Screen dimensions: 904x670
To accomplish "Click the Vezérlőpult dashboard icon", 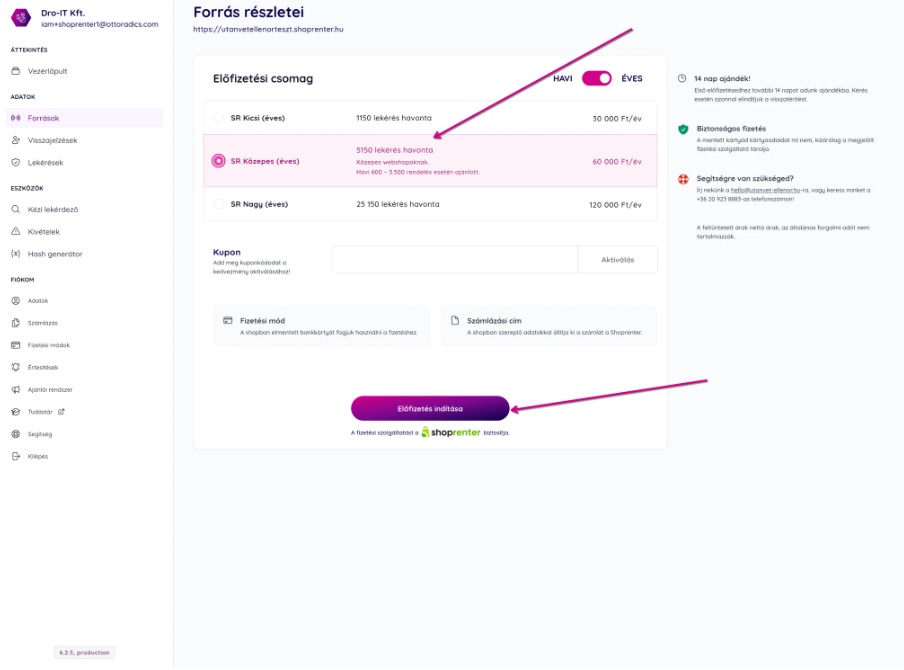I will 16,71.
